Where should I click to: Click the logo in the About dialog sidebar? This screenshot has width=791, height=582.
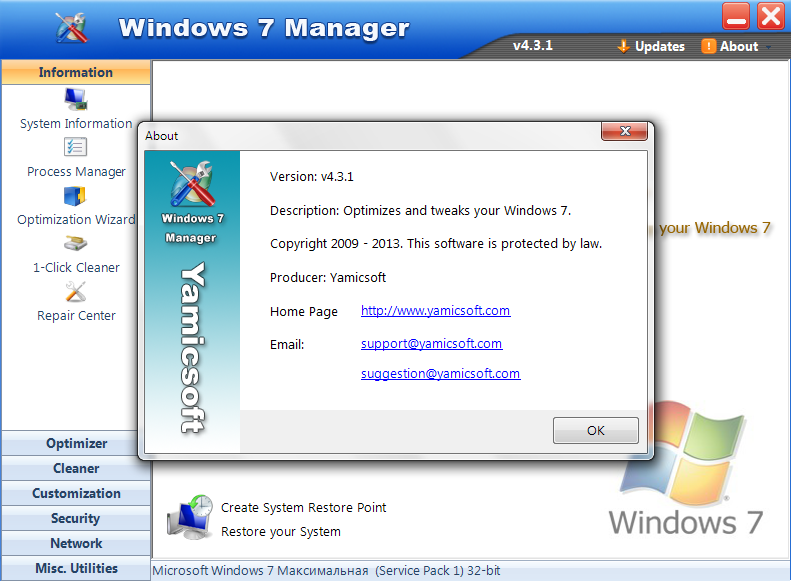[x=192, y=184]
